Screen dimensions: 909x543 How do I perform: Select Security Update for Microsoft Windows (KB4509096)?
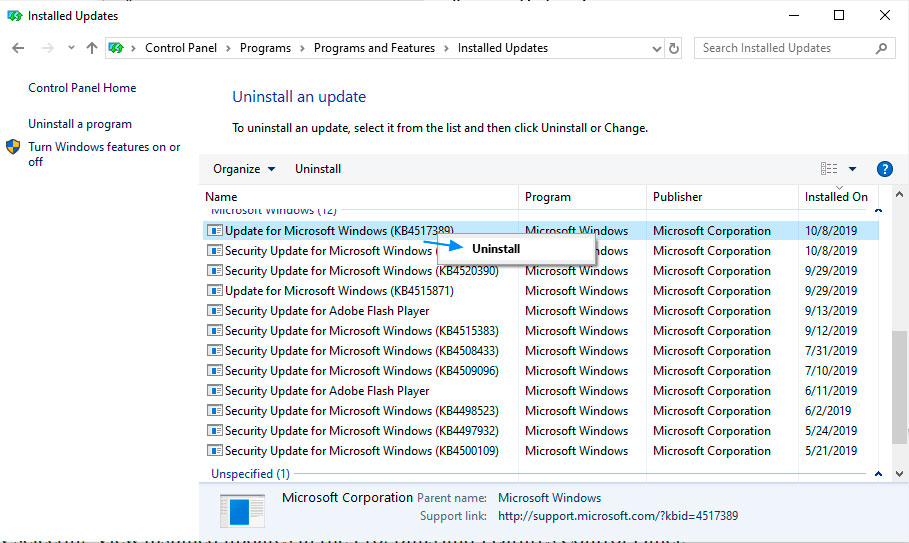click(541, 371)
